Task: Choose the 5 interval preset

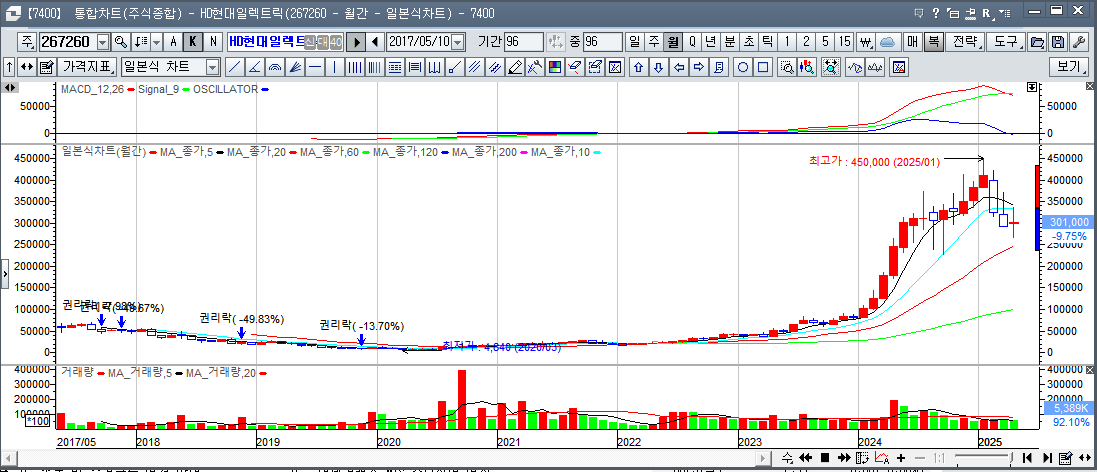Action: [826, 42]
